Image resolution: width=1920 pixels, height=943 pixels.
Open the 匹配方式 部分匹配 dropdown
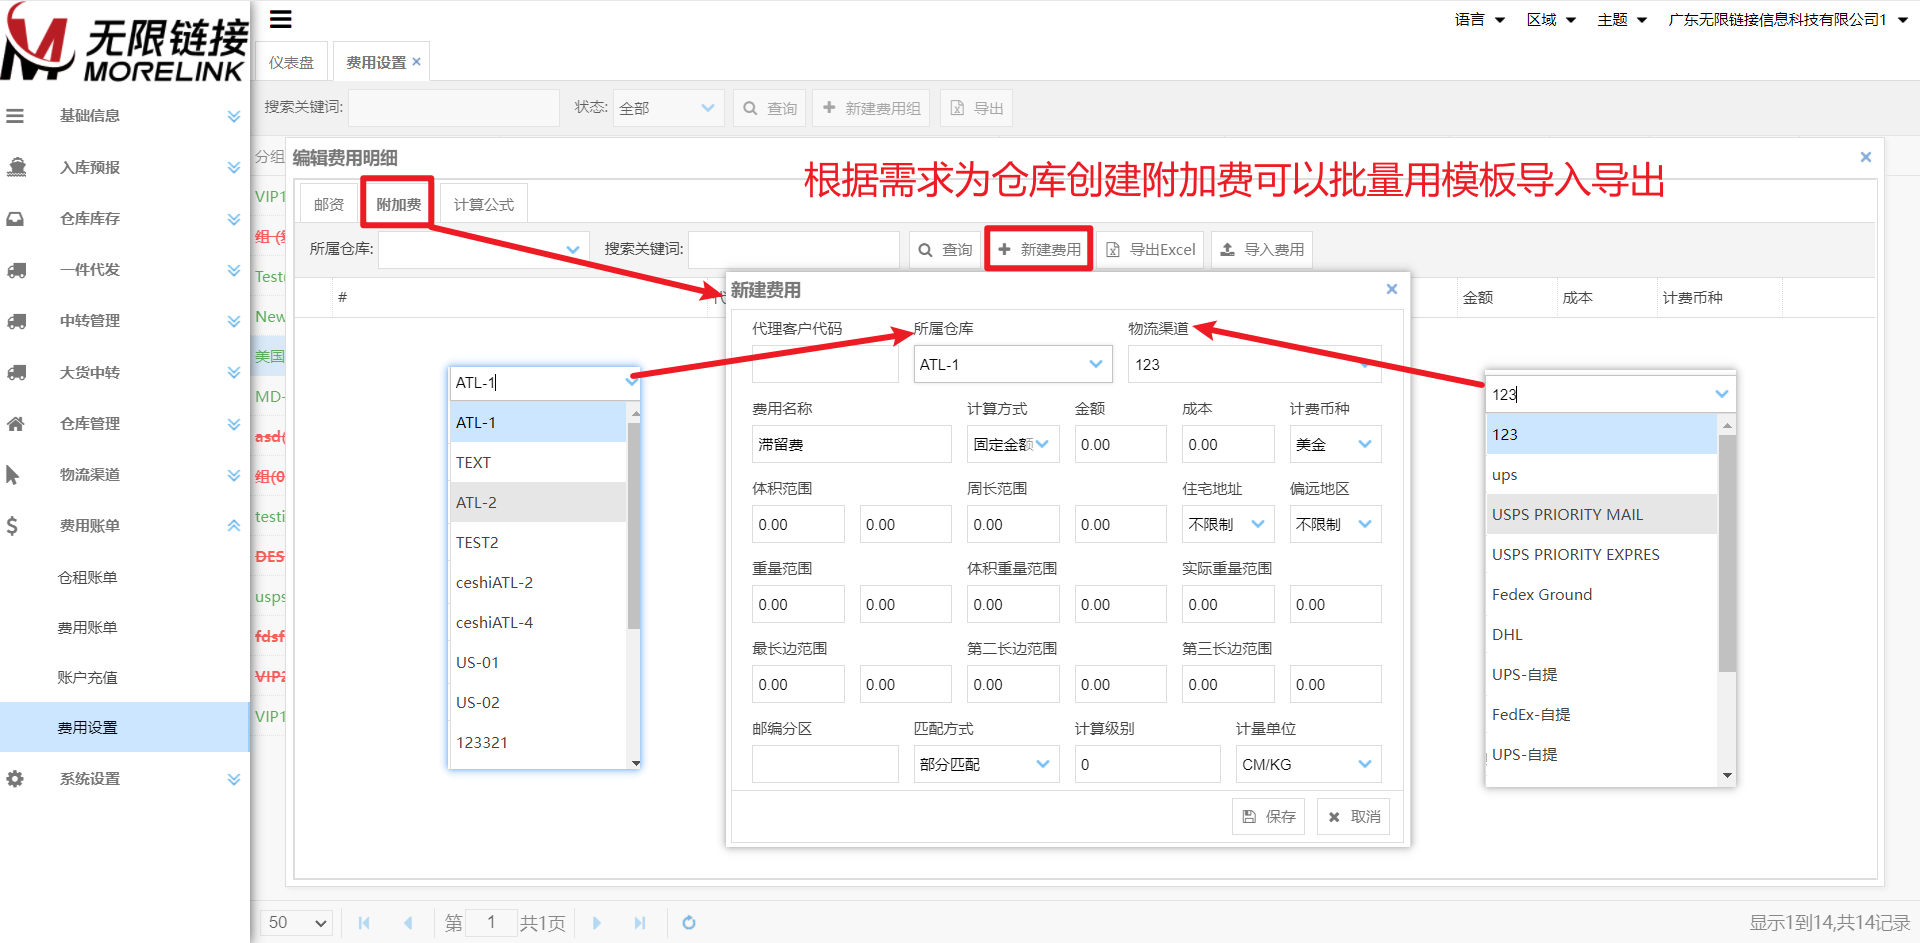986,765
